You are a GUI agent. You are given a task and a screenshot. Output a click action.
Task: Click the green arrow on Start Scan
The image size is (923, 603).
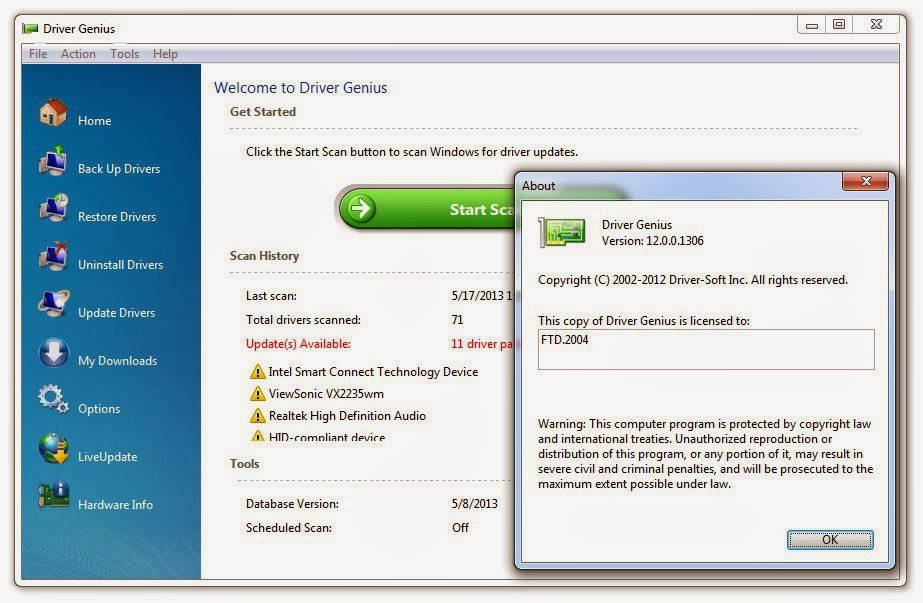pyautogui.click(x=360, y=208)
